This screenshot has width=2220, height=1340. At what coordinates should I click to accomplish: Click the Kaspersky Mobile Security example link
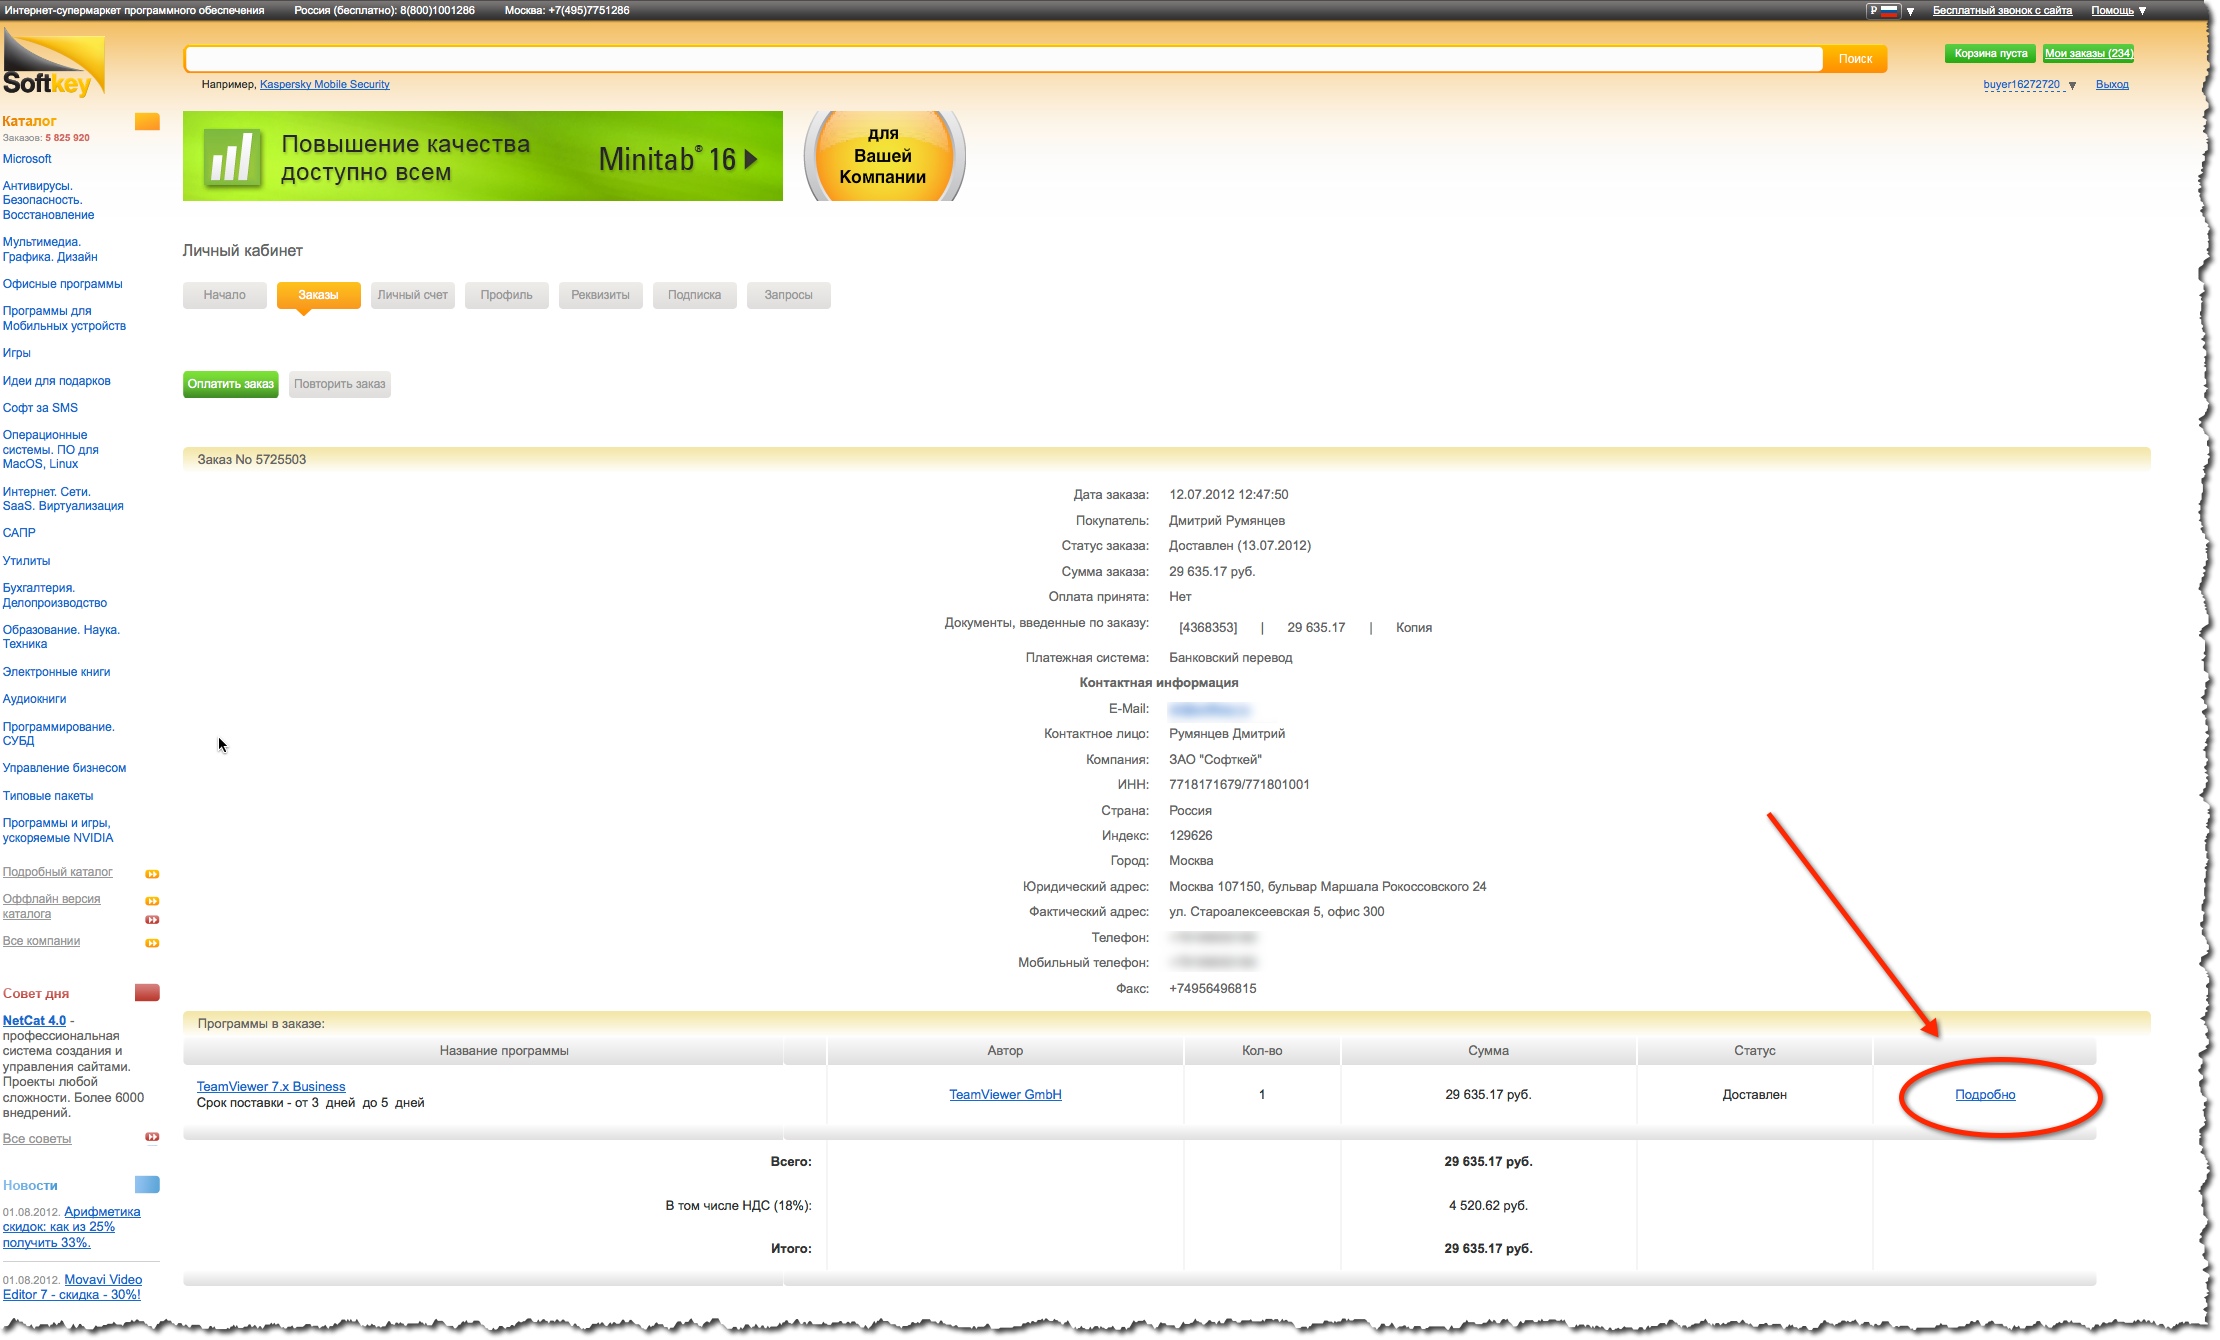click(x=324, y=85)
